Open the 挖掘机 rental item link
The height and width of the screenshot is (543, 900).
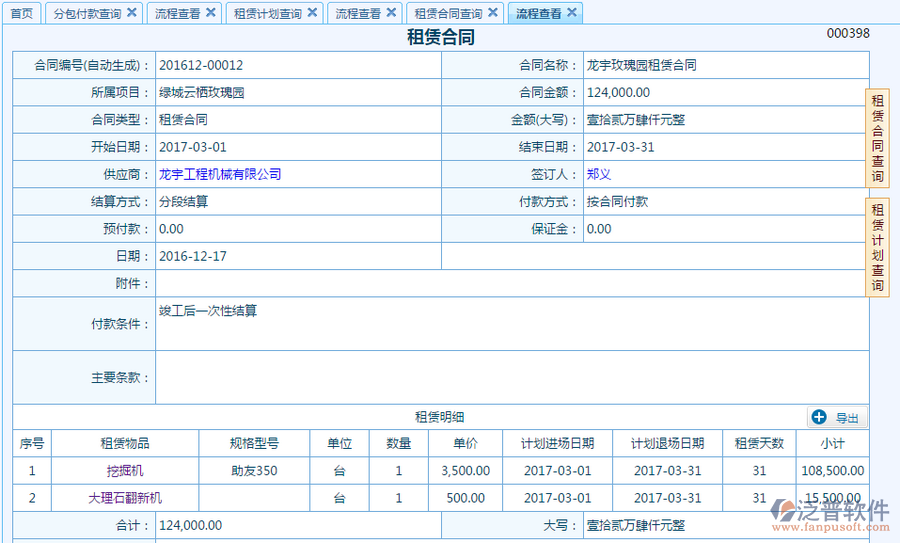[x=125, y=470]
